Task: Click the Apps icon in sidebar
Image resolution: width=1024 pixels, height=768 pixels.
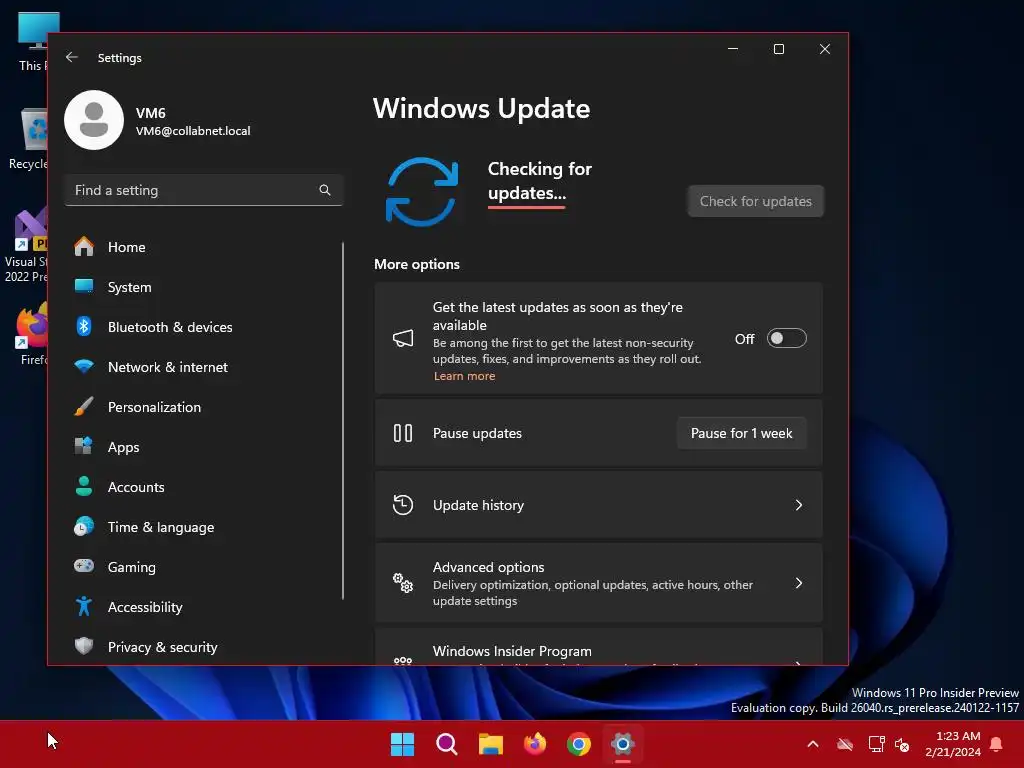Action: point(84,447)
